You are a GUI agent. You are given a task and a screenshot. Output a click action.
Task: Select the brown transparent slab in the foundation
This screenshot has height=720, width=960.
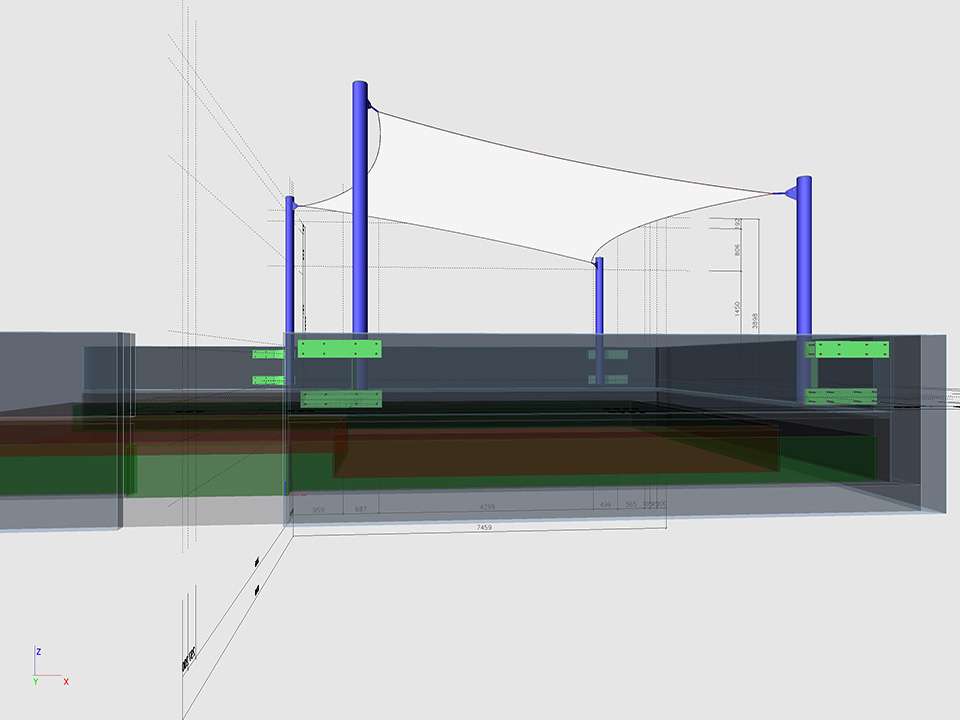click(x=560, y=450)
